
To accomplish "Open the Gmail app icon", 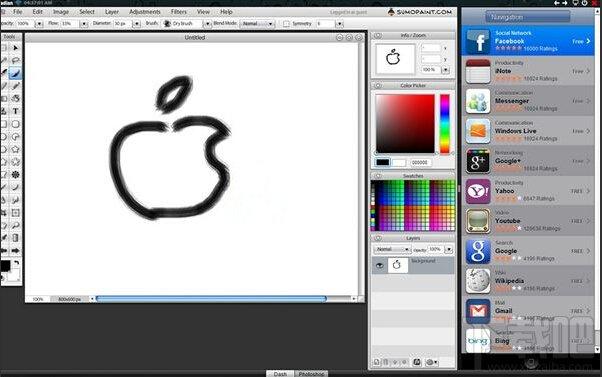I will (x=478, y=311).
